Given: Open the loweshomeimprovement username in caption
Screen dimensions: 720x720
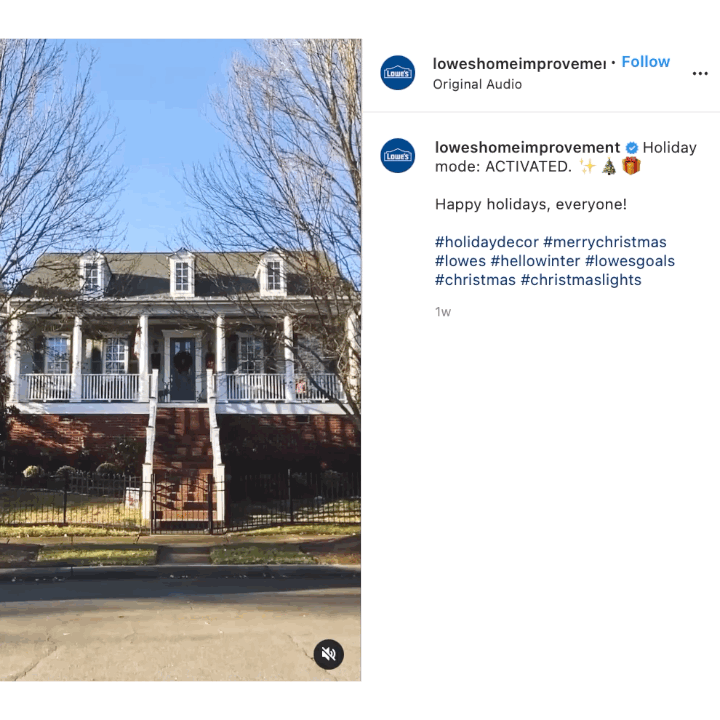Looking at the screenshot, I should pos(527,147).
